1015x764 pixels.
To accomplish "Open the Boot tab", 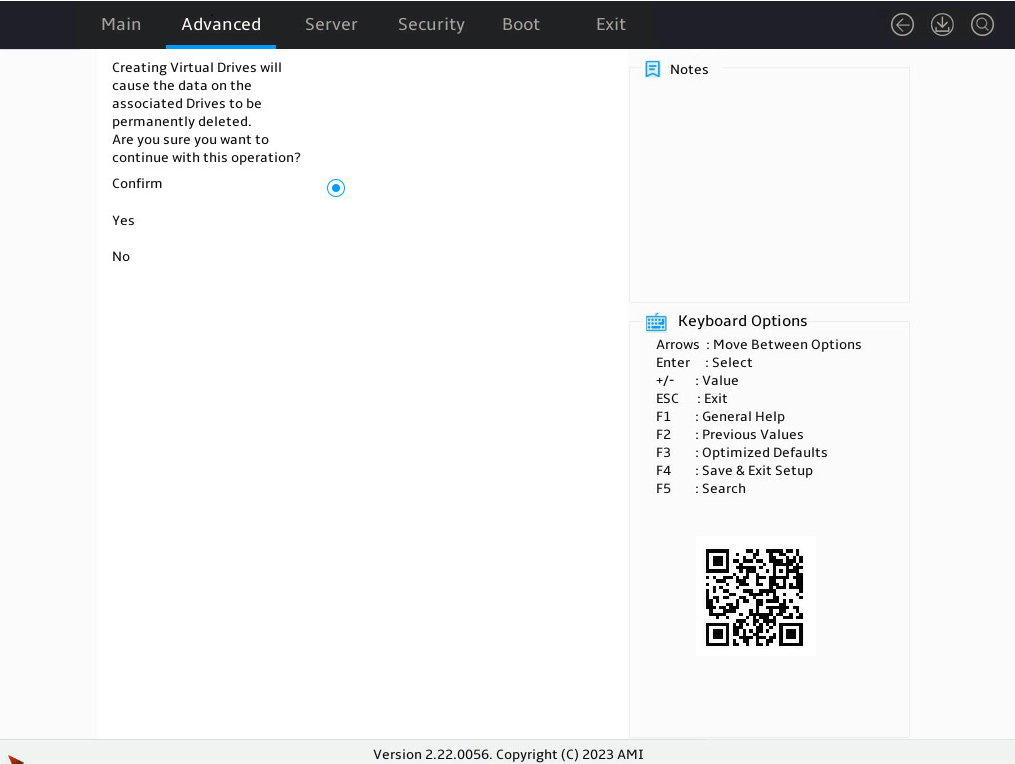I will [520, 24].
